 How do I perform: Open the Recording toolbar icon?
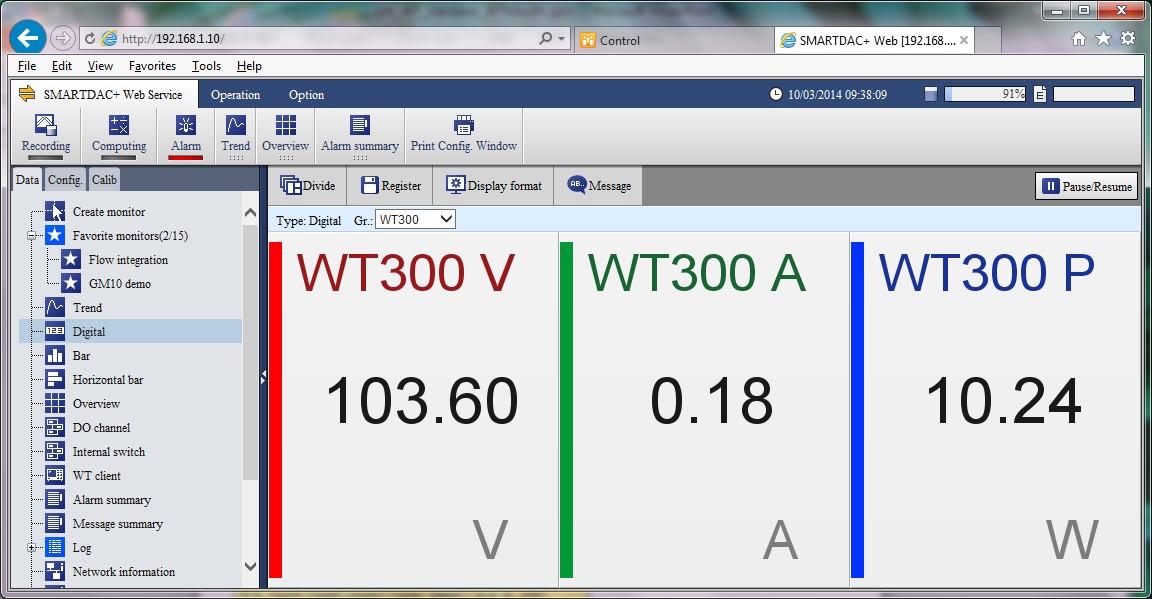coord(46,125)
